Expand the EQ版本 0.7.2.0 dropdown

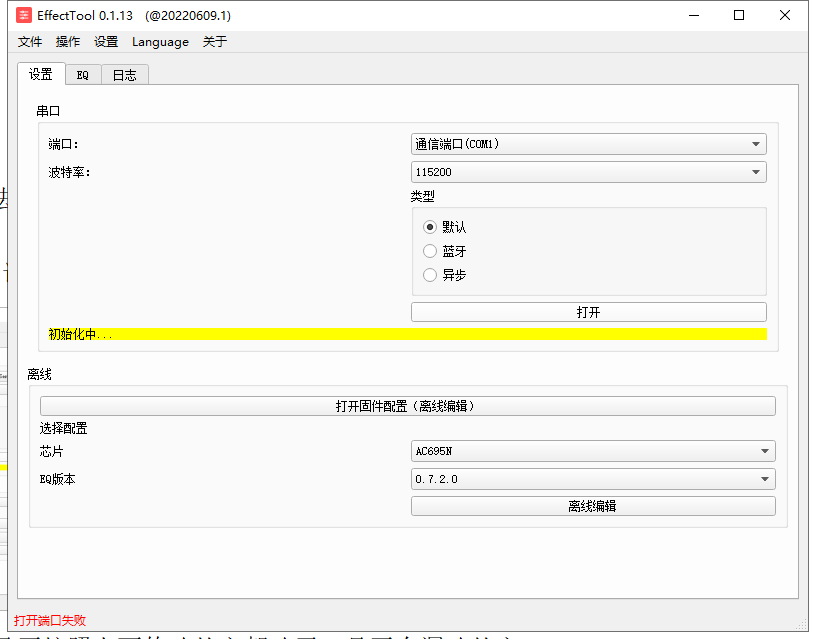[593, 479]
